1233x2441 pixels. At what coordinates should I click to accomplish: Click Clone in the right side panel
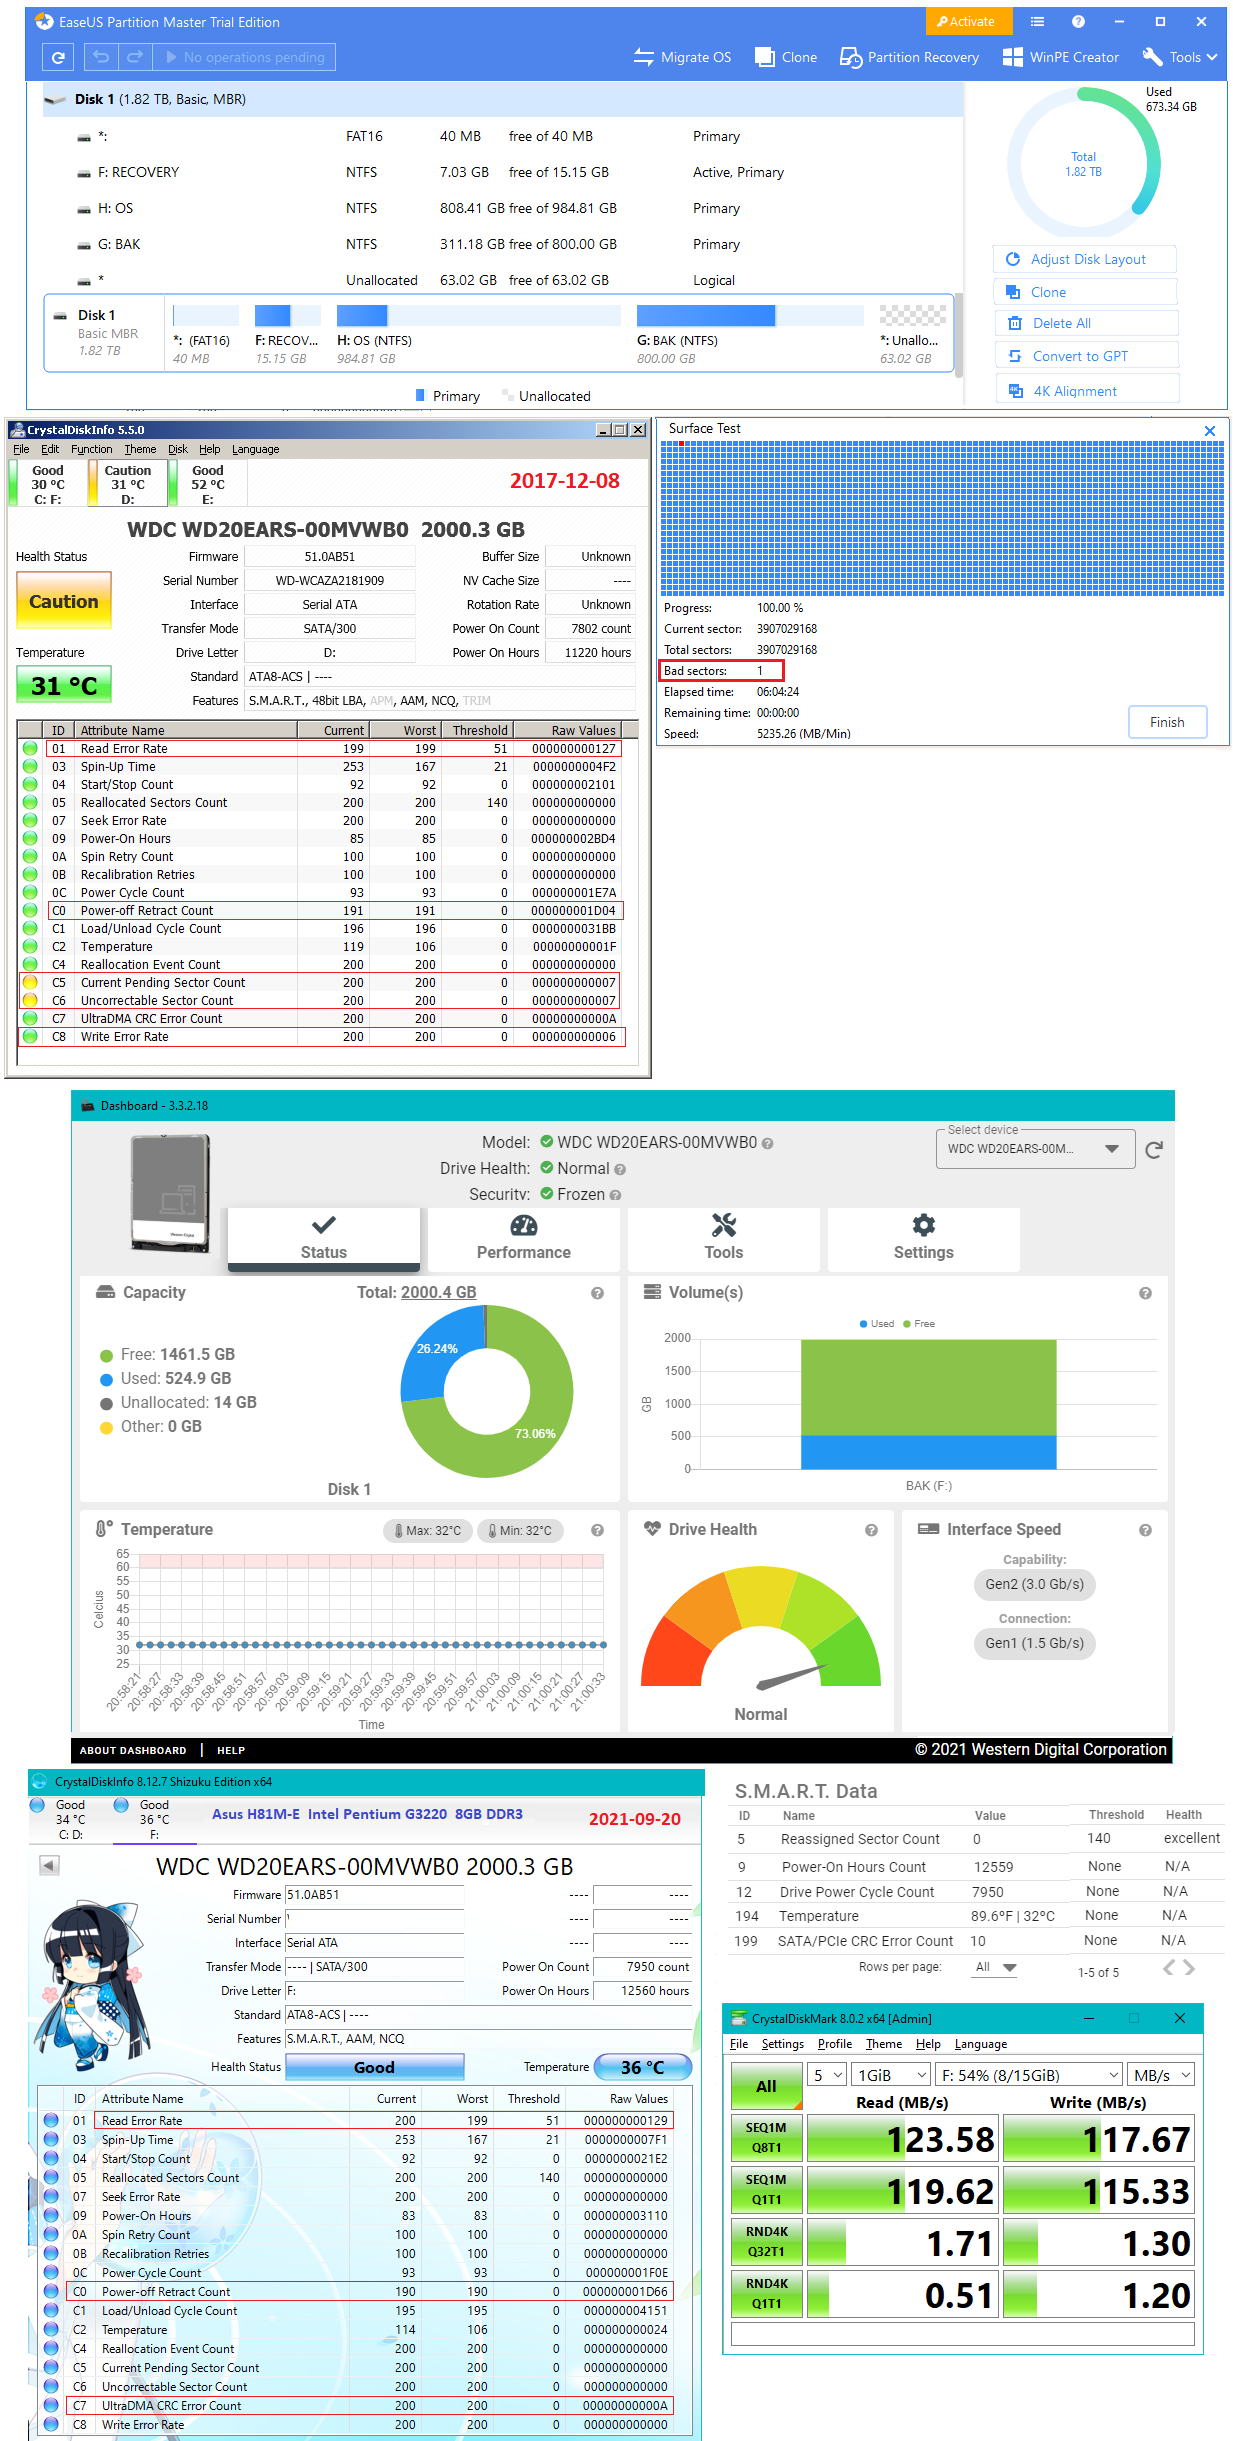[x=1085, y=292]
